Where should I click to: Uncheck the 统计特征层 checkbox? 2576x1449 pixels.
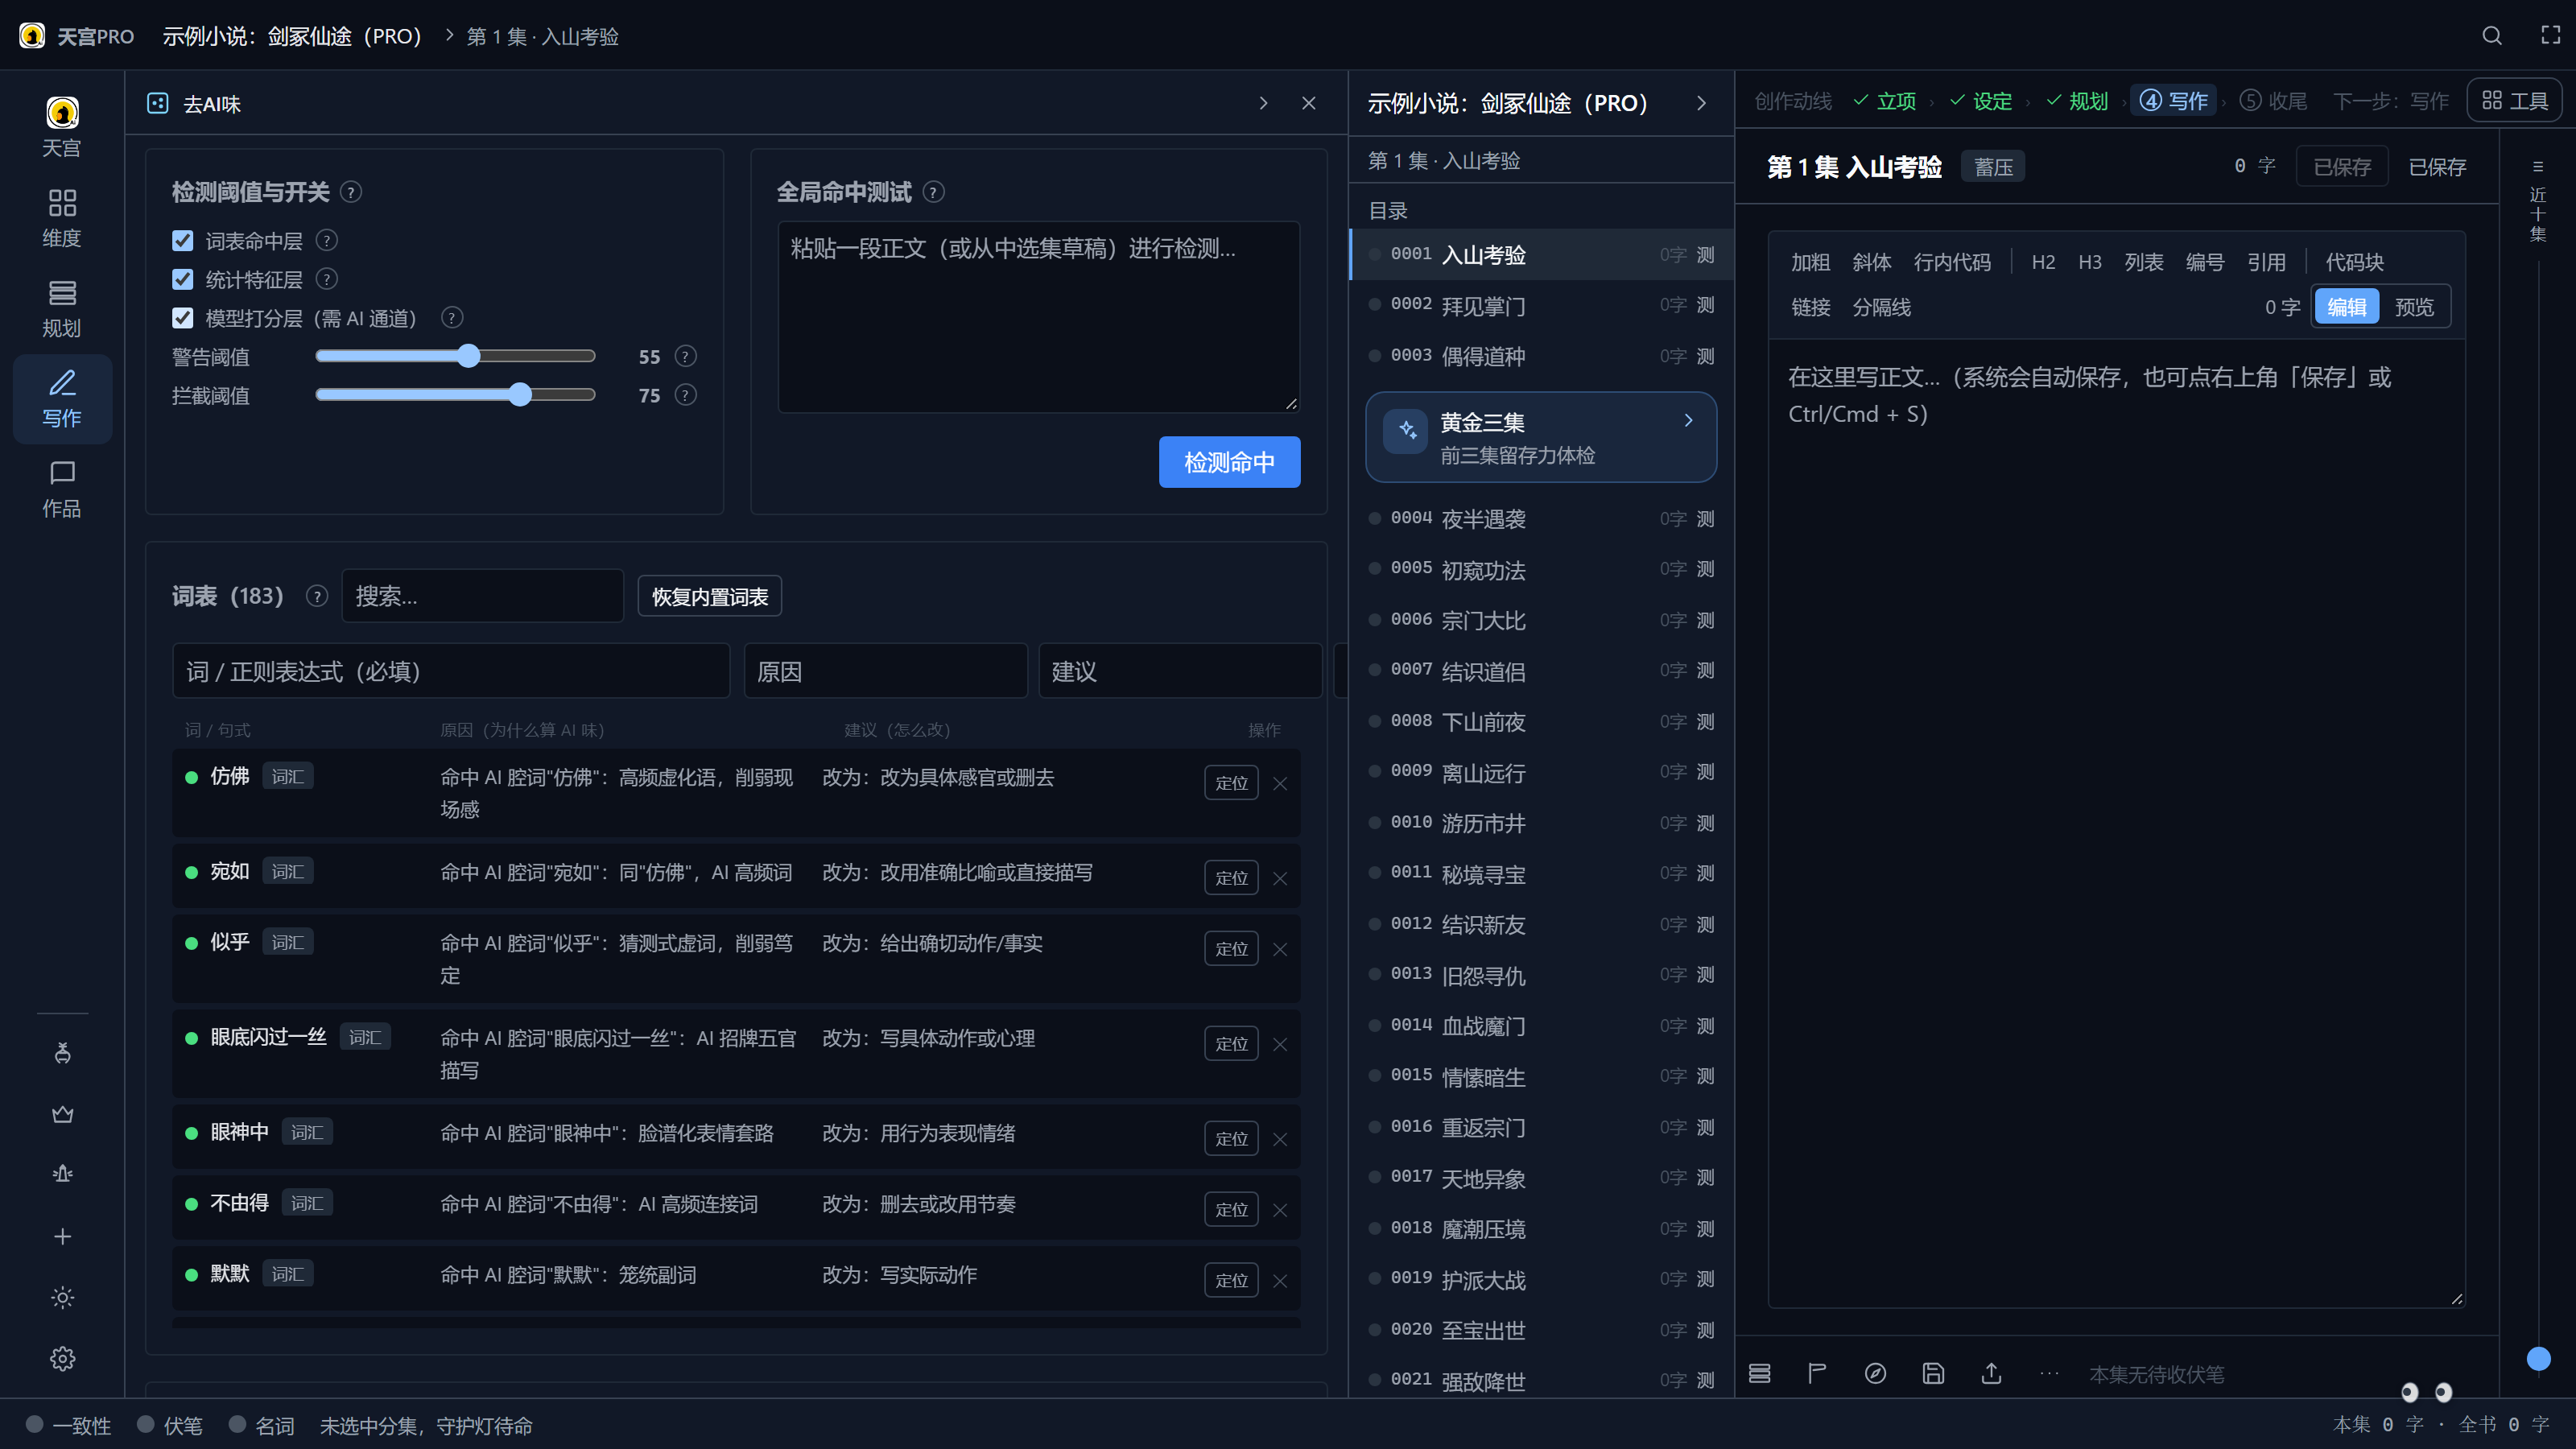click(182, 280)
